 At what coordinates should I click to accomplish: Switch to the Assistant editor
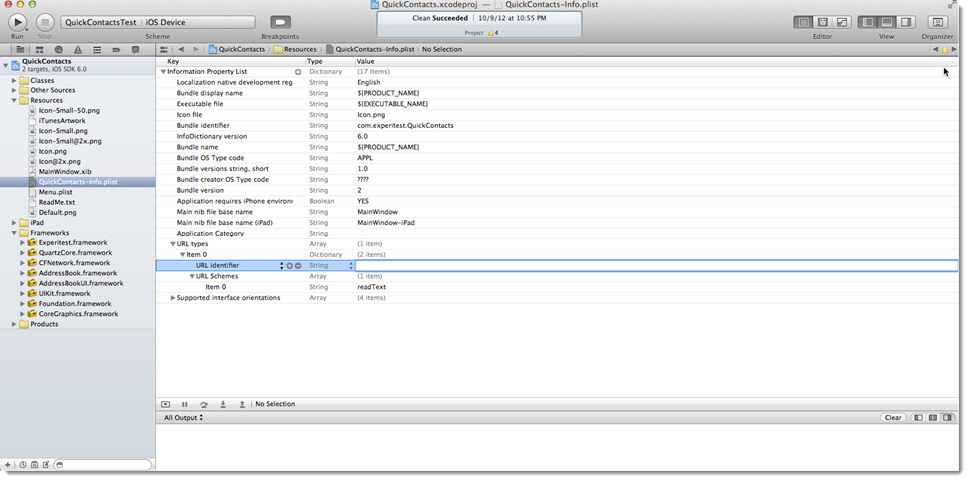click(x=822, y=21)
